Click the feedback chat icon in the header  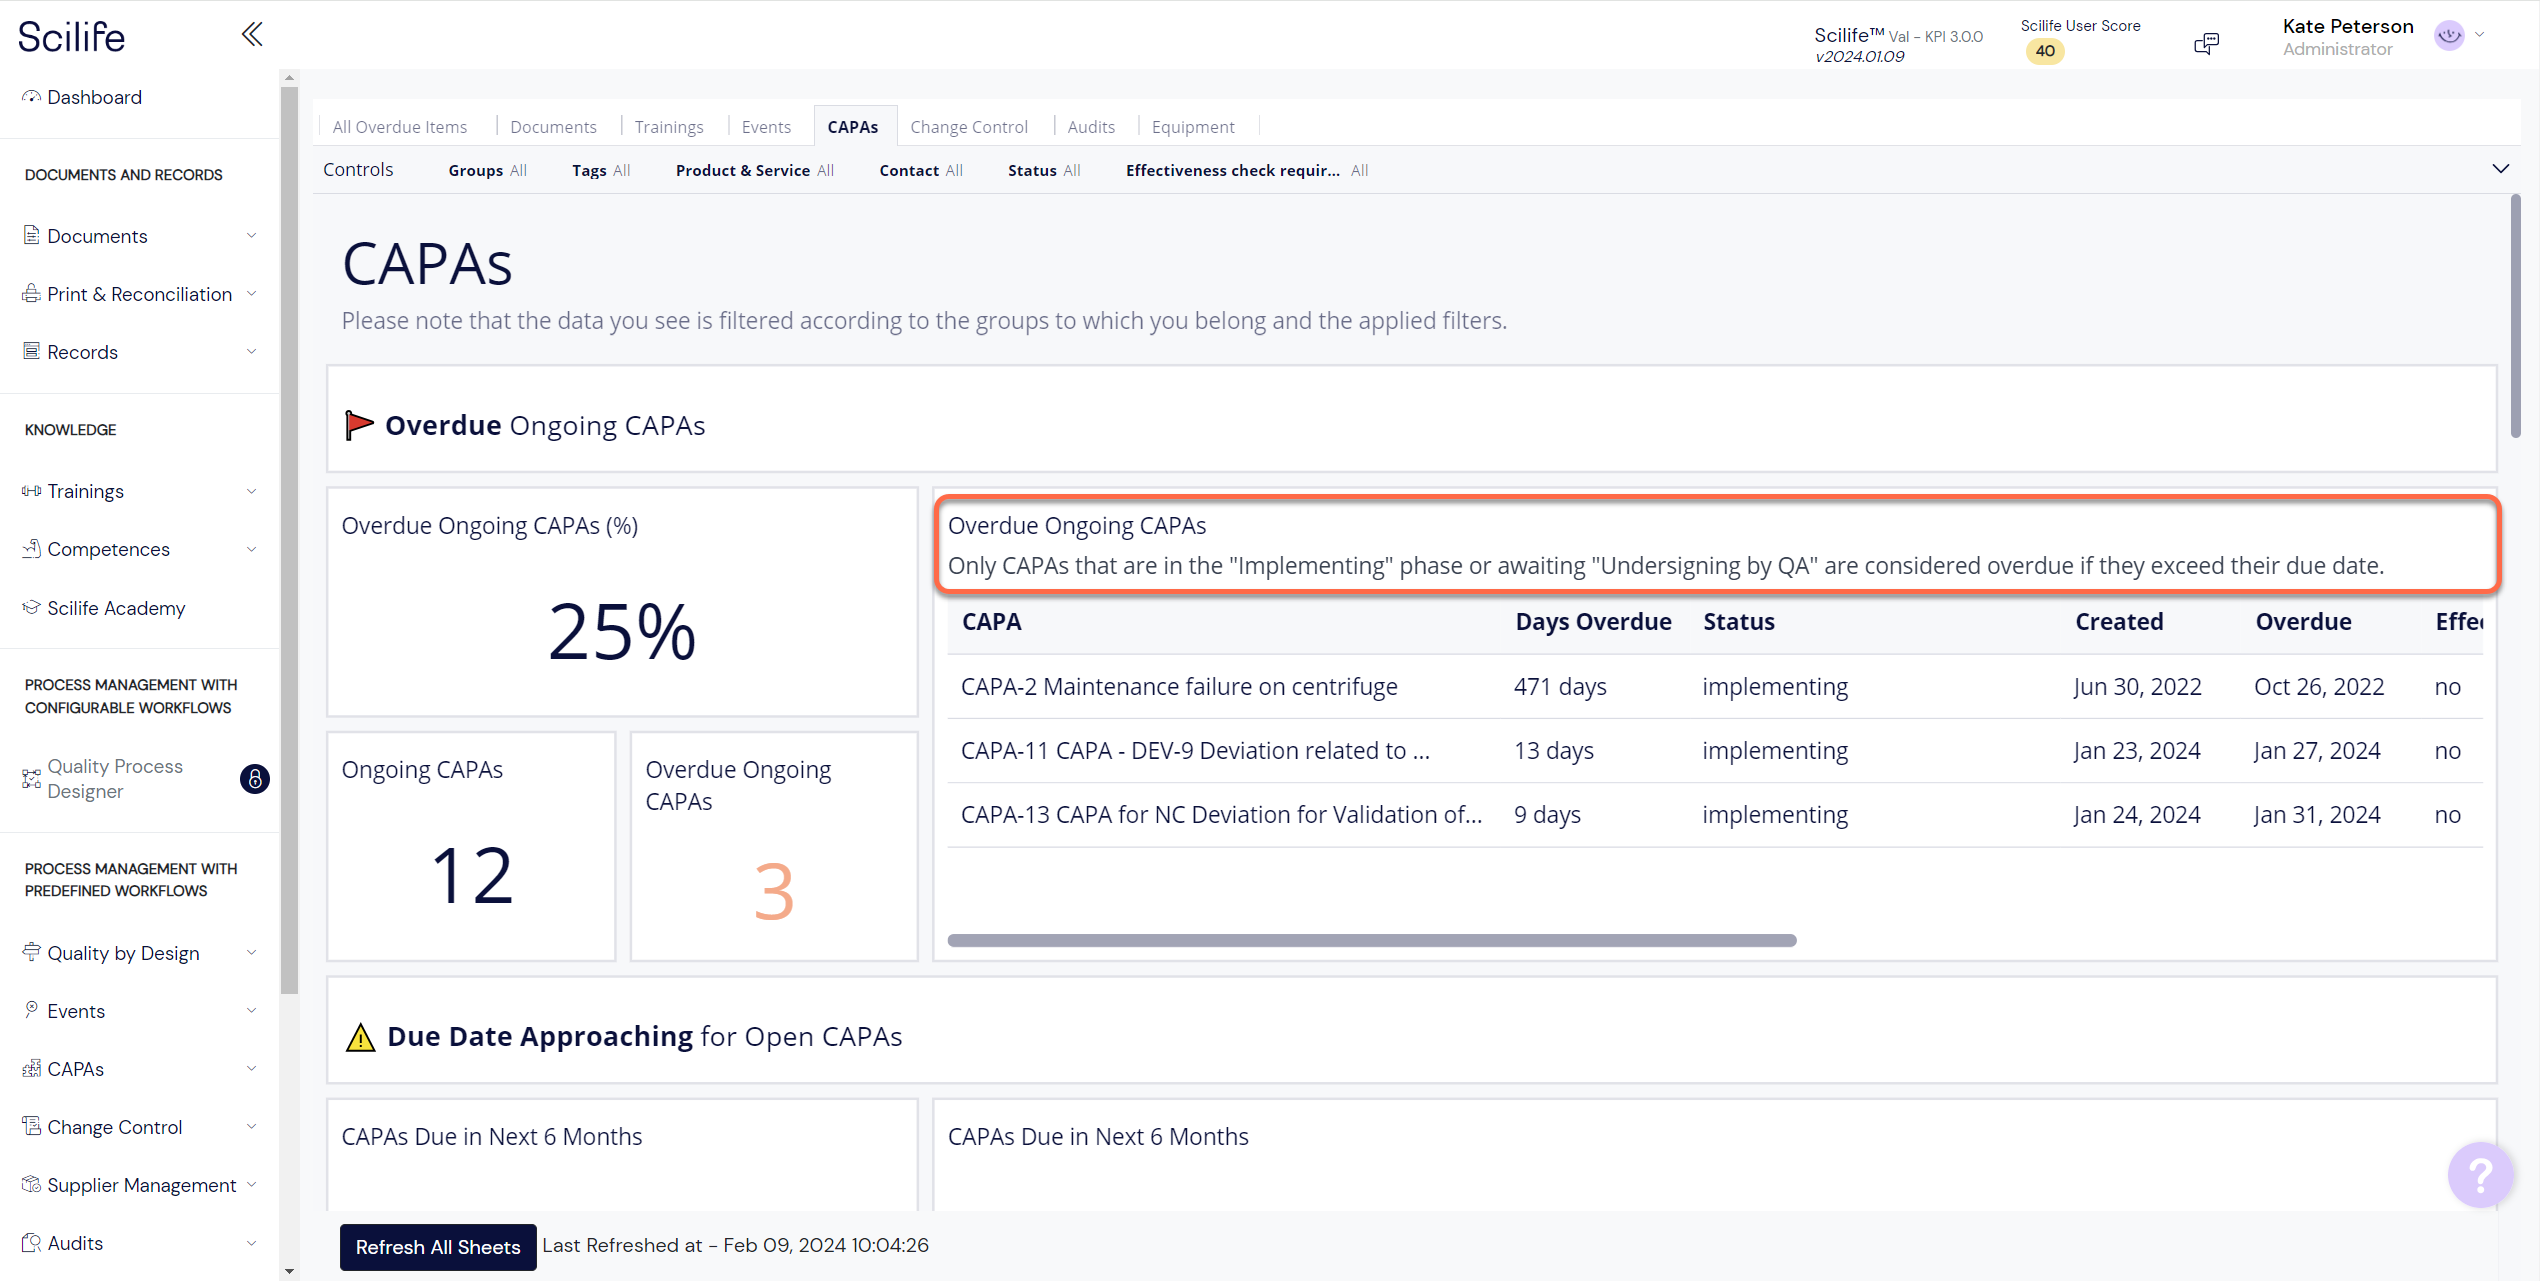click(x=2207, y=42)
